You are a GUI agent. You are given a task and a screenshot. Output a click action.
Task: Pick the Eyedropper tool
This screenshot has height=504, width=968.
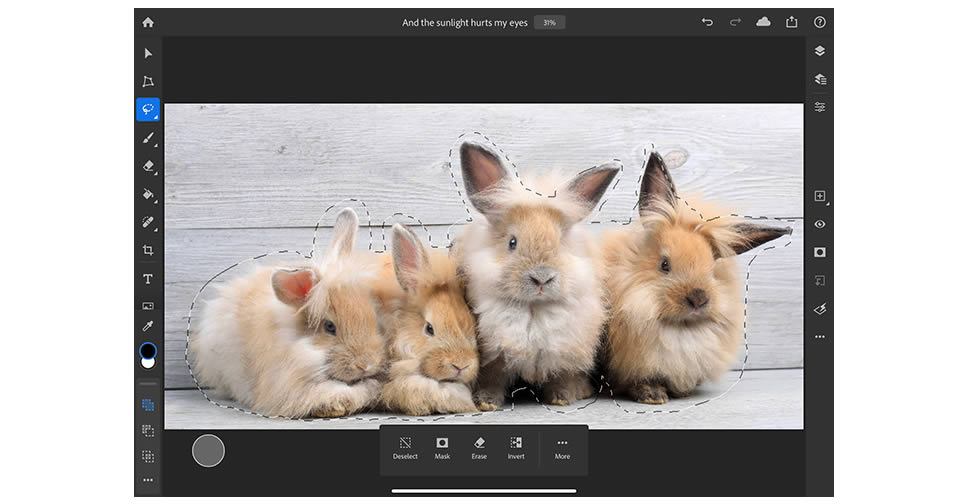148,326
